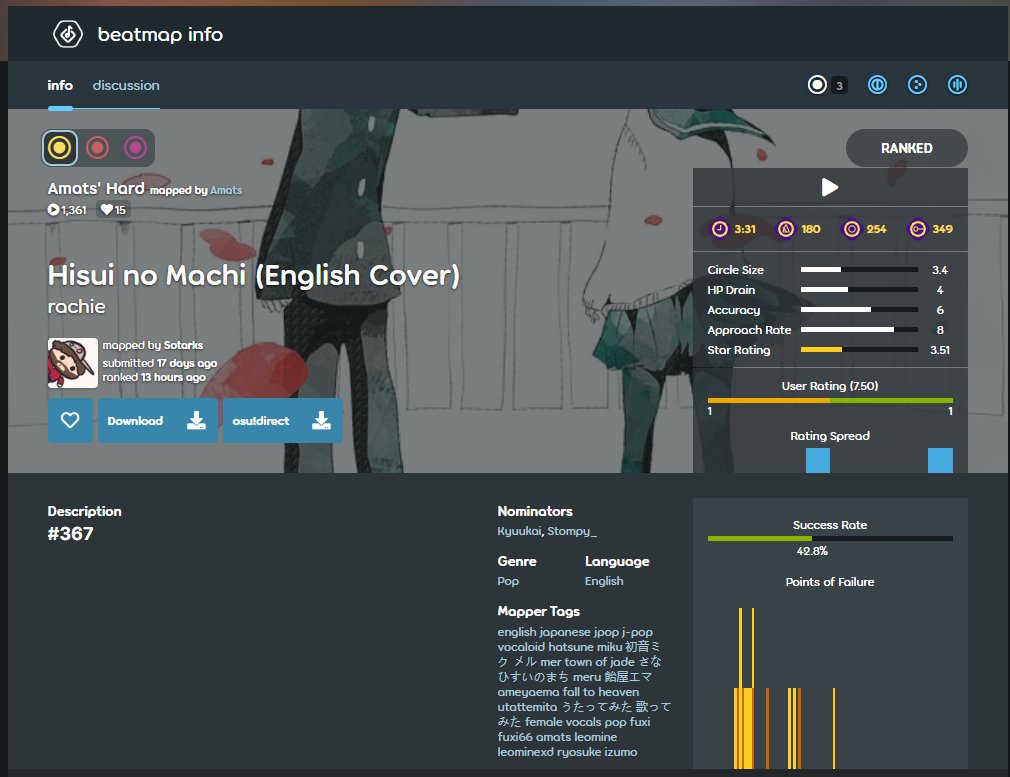The height and width of the screenshot is (777, 1010).
Task: Click the rightmost Rating Spread bar
Action: click(940, 461)
